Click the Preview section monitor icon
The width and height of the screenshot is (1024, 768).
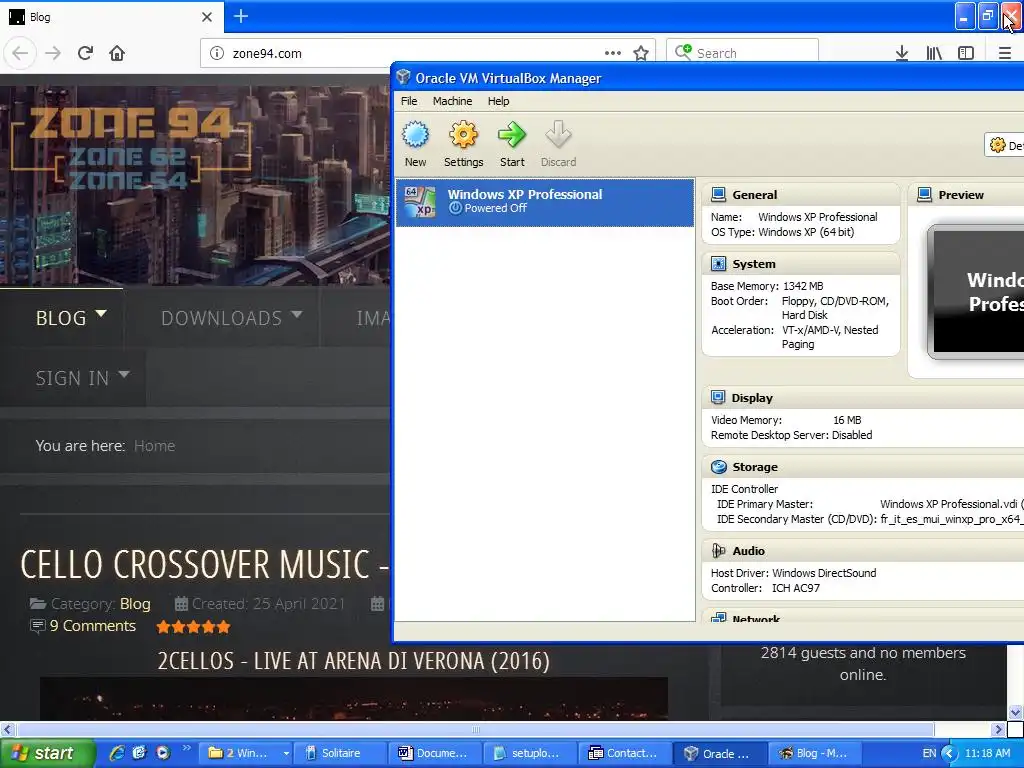point(924,195)
